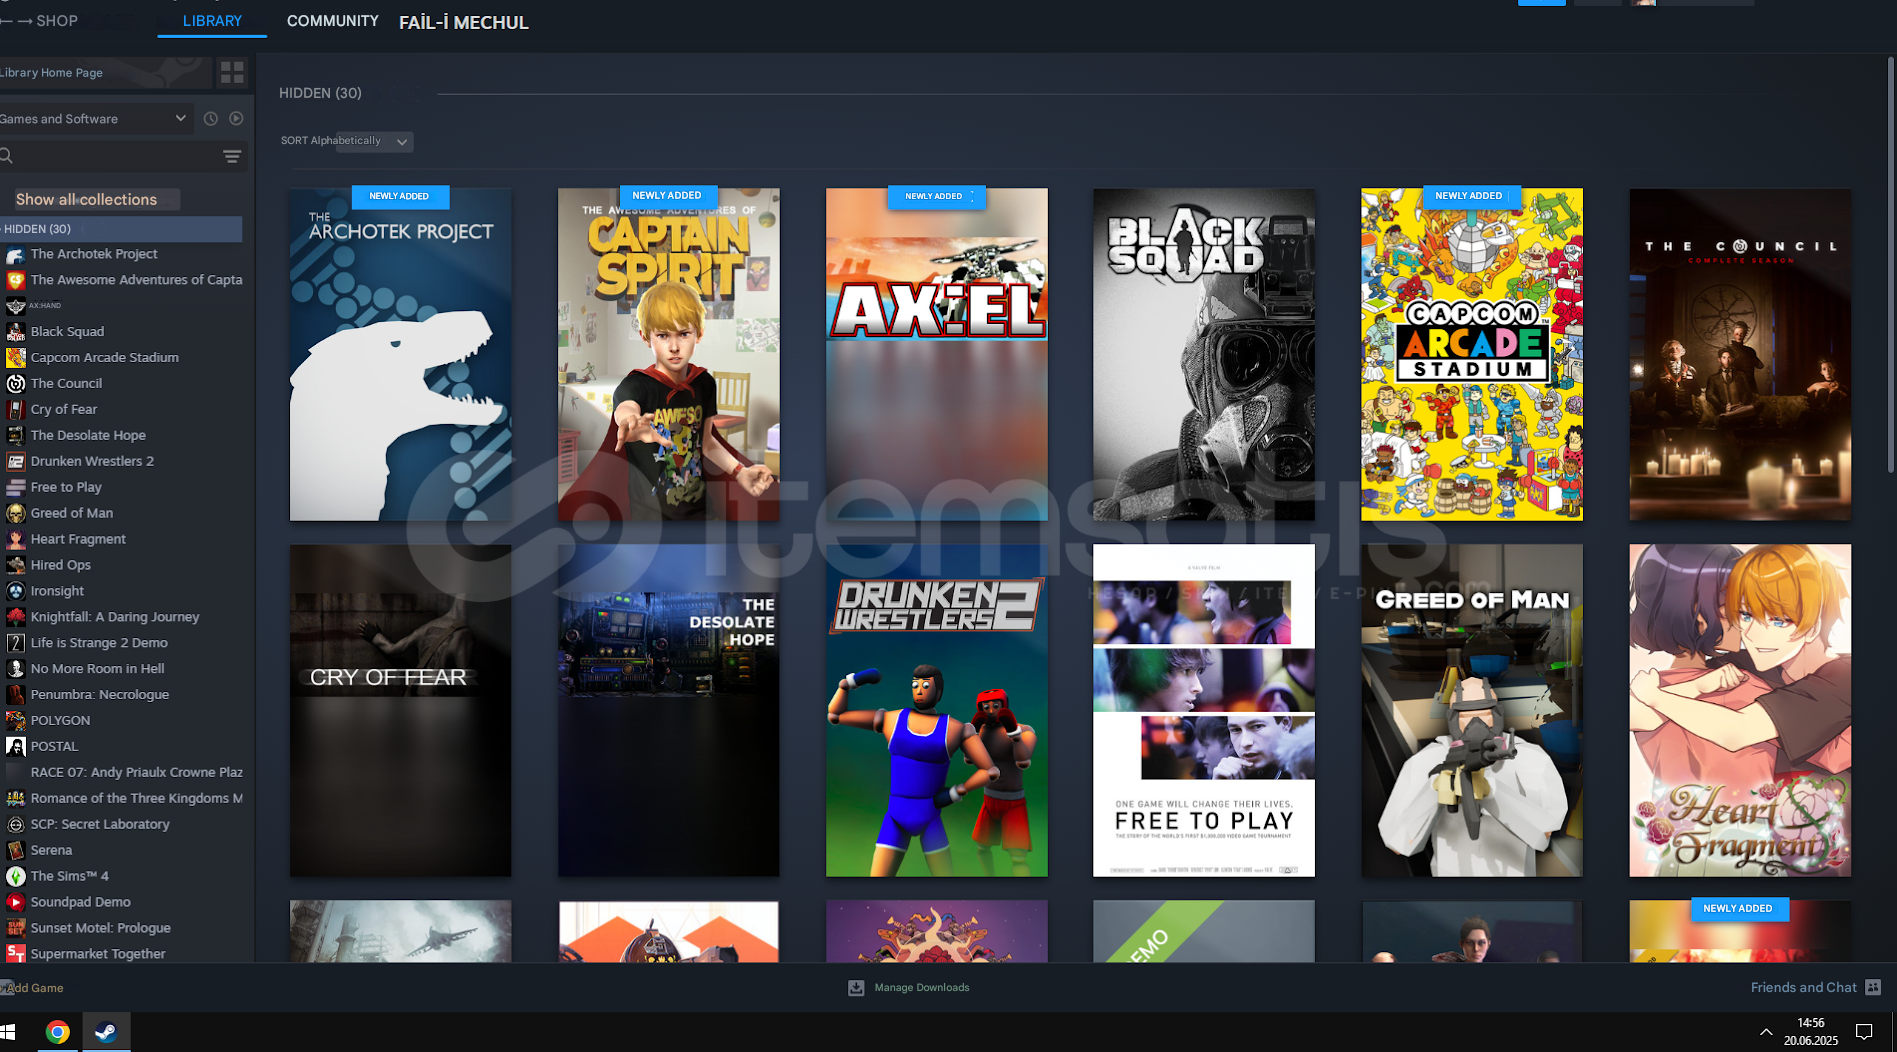Select Cry of Fear sidebar icon
This screenshot has height=1052, width=1897.
point(15,409)
